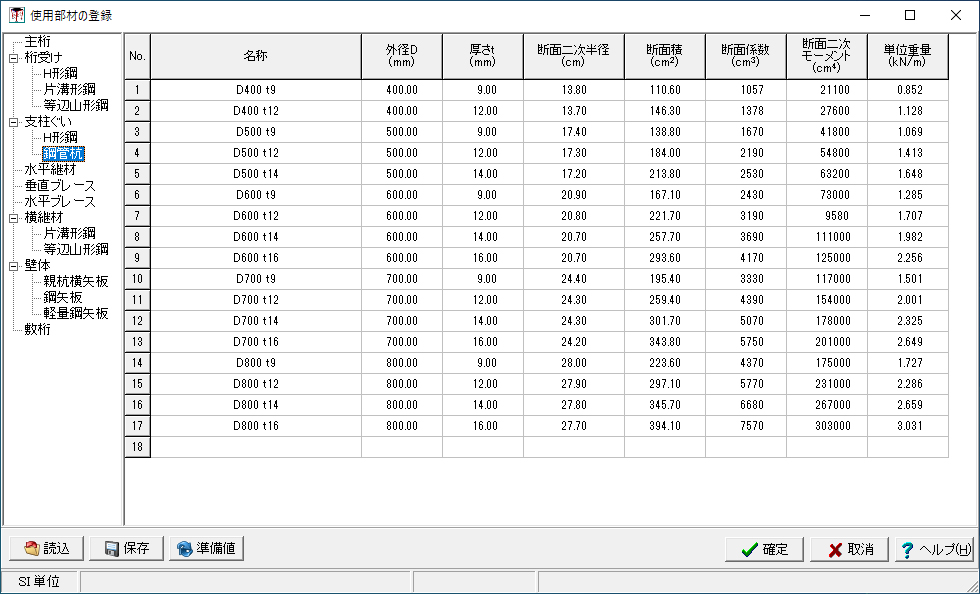Image resolution: width=980 pixels, height=594 pixels.
Task: Click the name cell D400 t12
Action: pos(256,111)
